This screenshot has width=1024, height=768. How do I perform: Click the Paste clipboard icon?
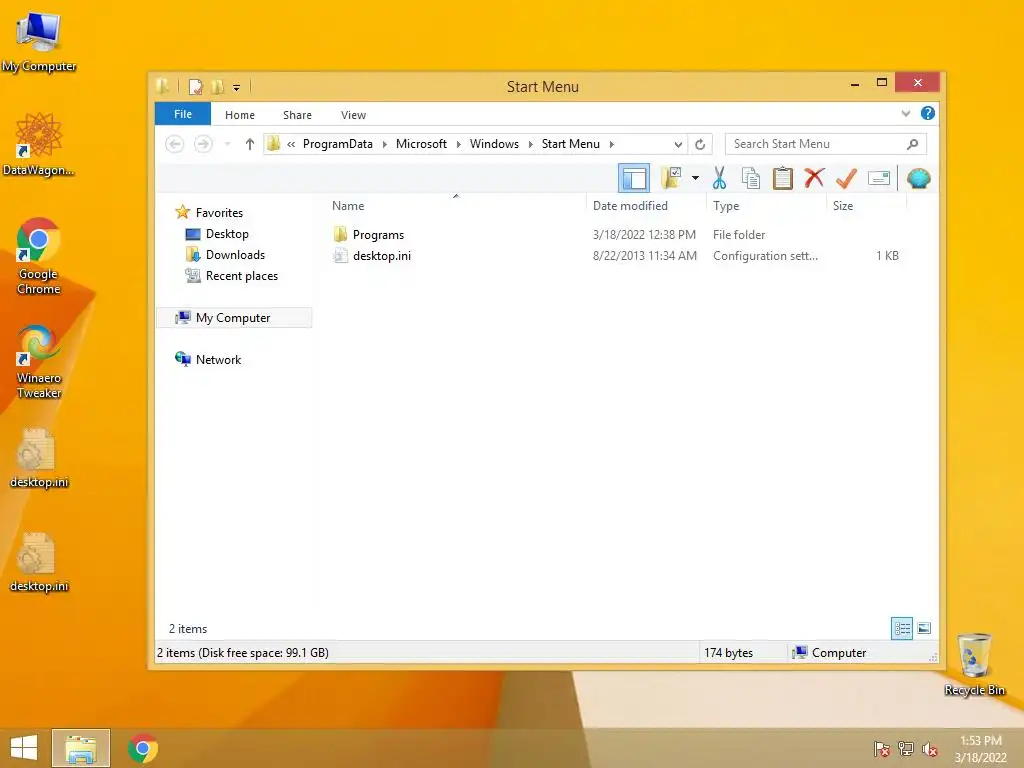[x=782, y=178]
